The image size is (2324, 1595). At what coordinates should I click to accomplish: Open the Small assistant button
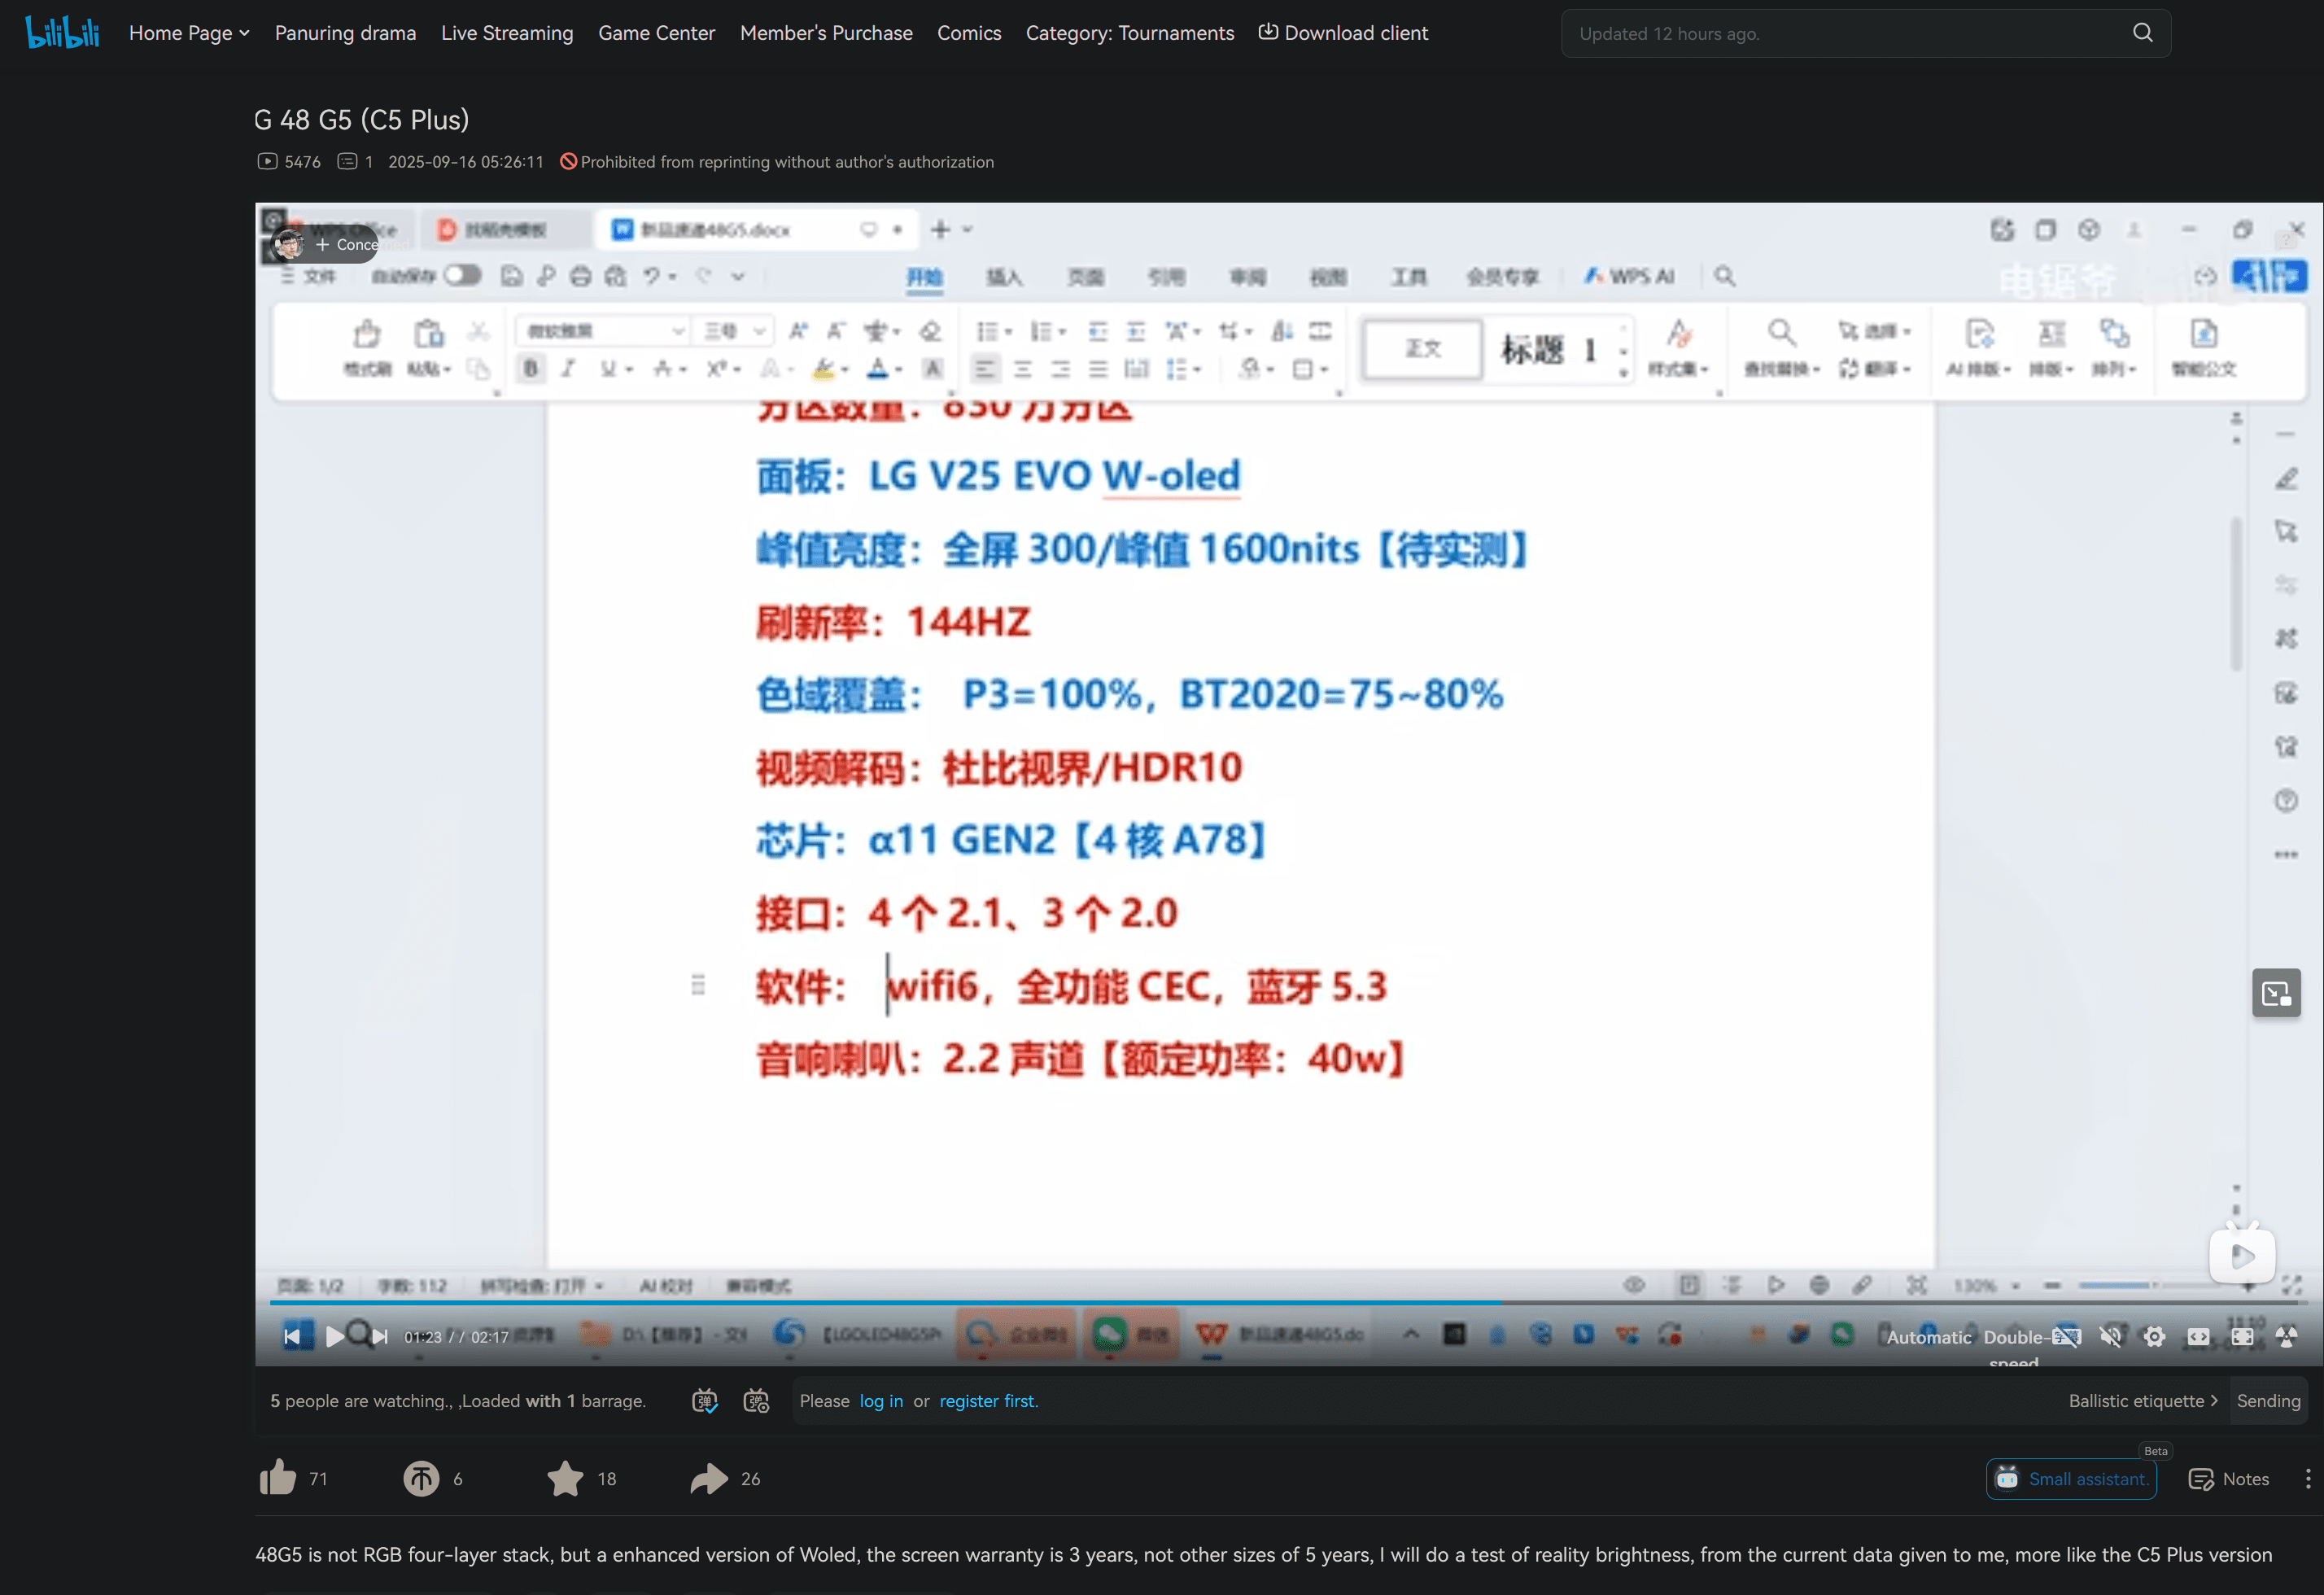click(x=2071, y=1479)
